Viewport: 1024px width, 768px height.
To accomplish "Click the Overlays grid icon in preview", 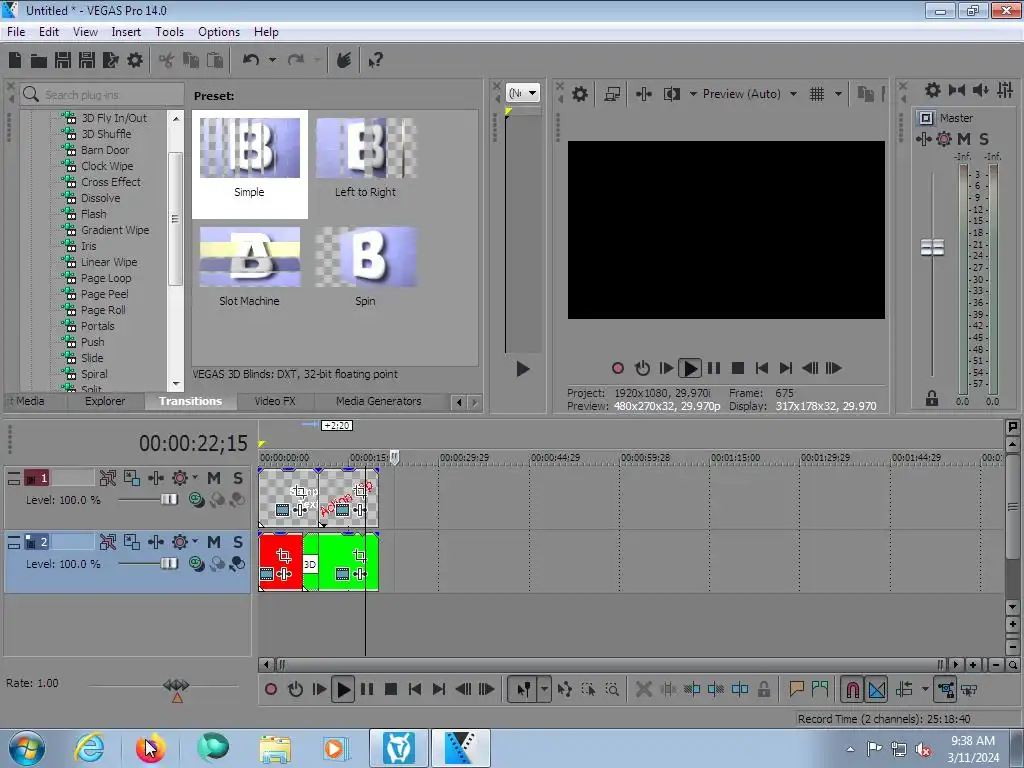I will point(817,94).
